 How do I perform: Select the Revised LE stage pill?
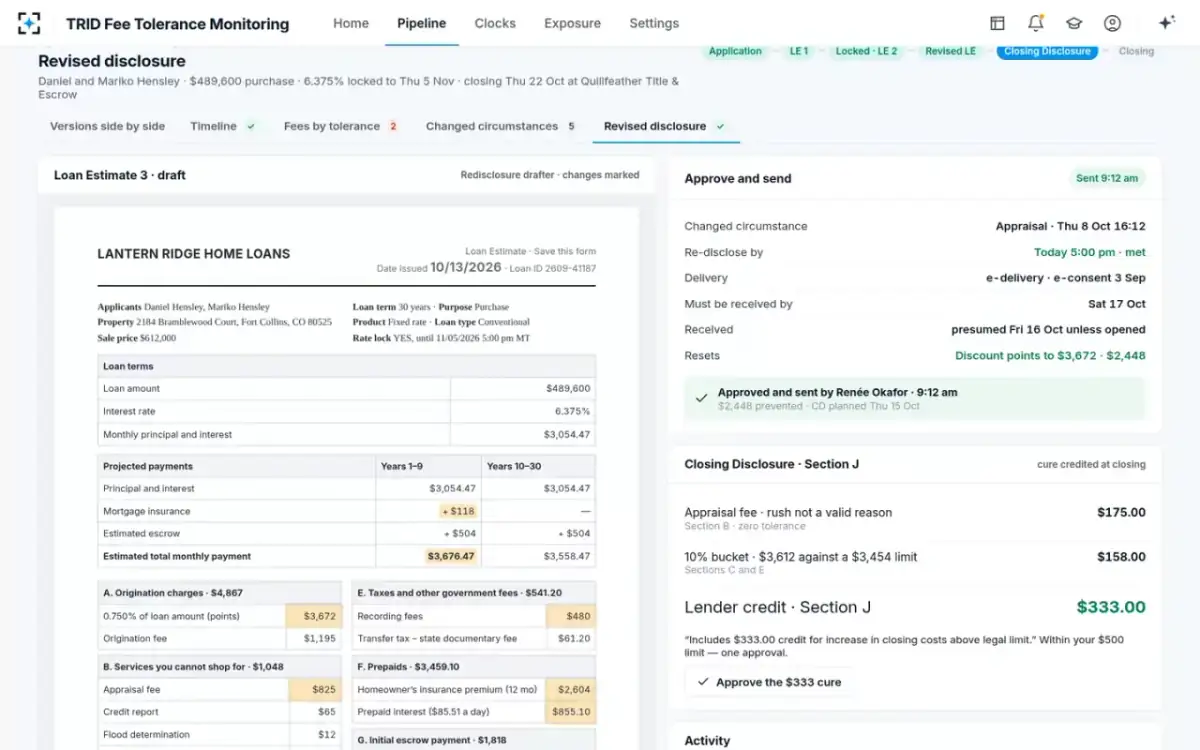click(950, 51)
